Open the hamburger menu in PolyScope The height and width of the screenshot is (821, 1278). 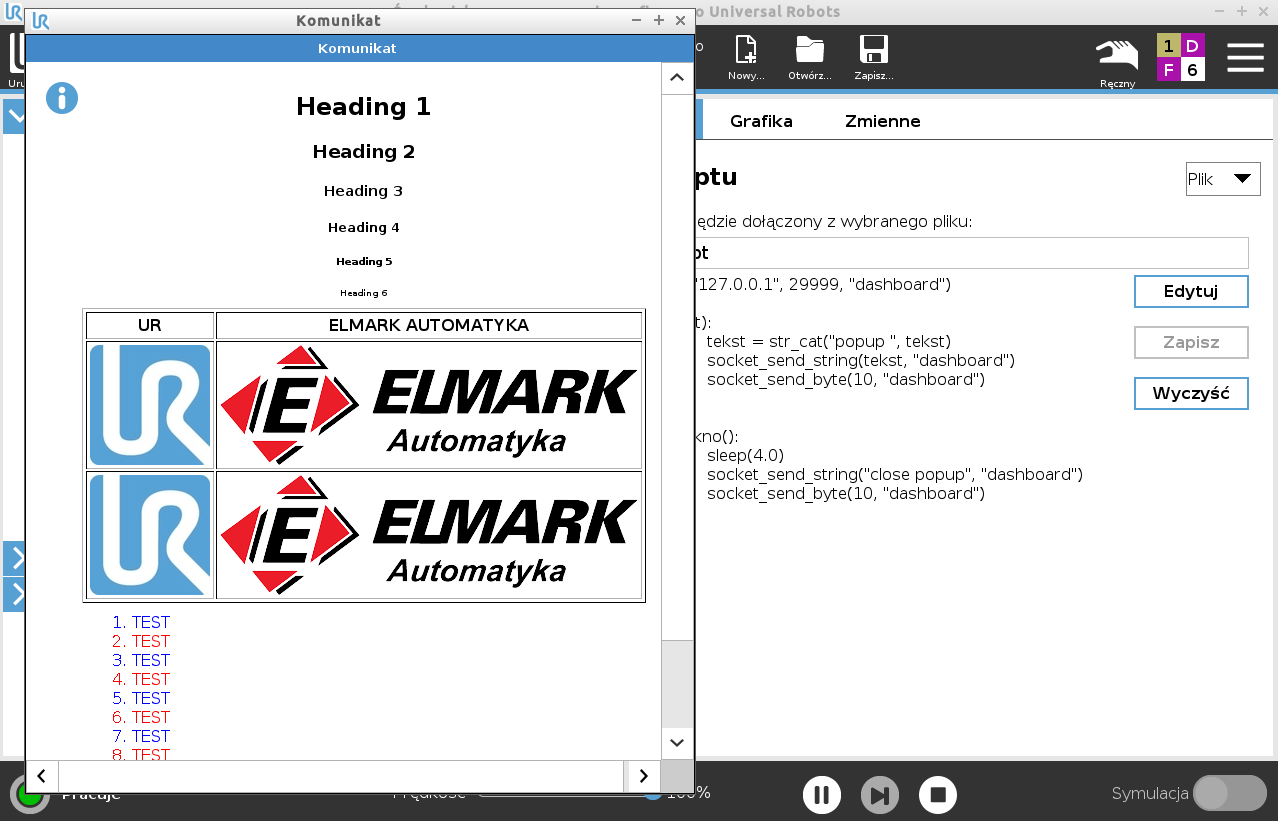[x=1245, y=57]
